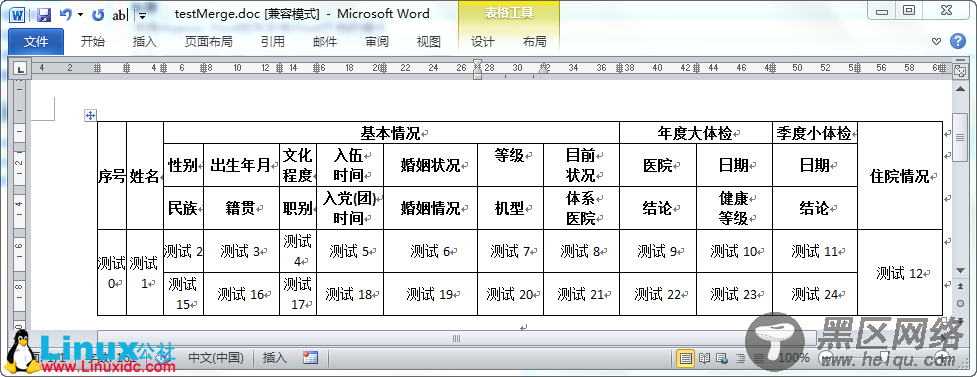The image size is (977, 377).
Task: Click the 中文(中国) language indicator
Action: pos(216,358)
